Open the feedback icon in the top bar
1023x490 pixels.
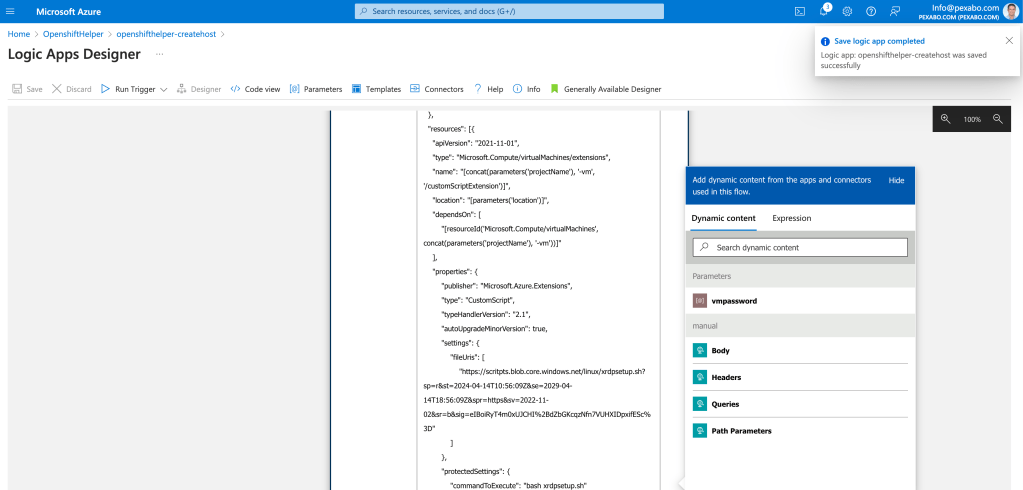click(x=894, y=11)
